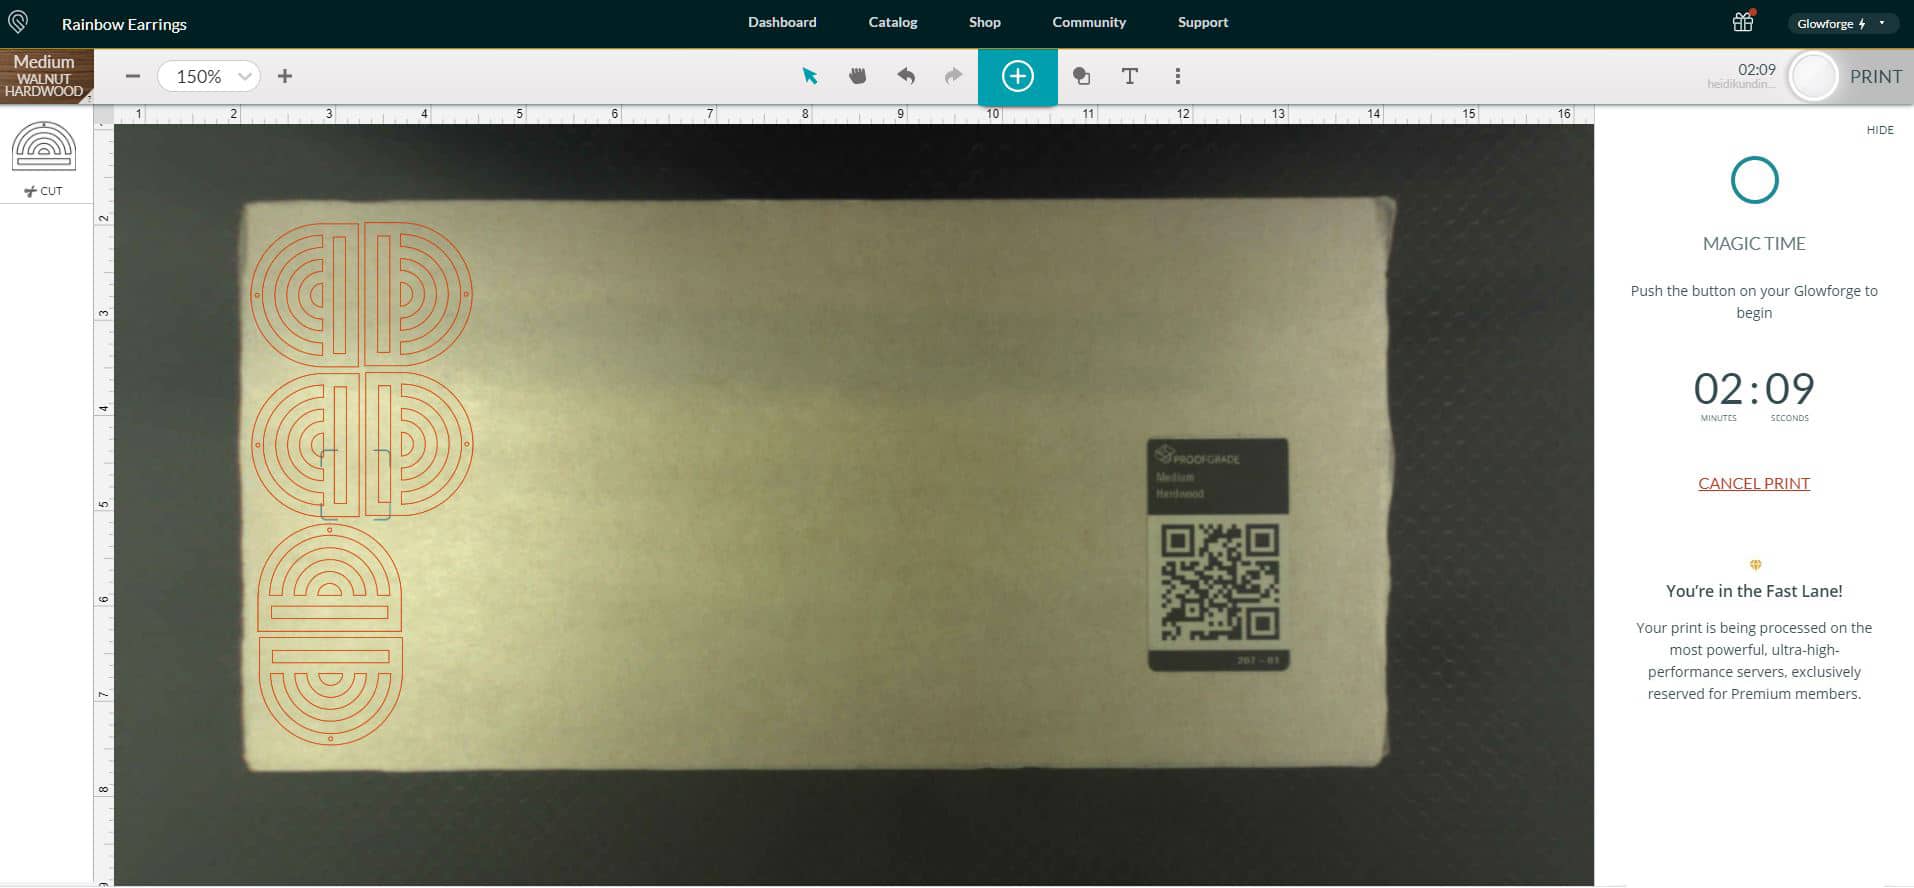1914x888 pixels.
Task: Click the CANCEL PRINT link
Action: coord(1754,483)
